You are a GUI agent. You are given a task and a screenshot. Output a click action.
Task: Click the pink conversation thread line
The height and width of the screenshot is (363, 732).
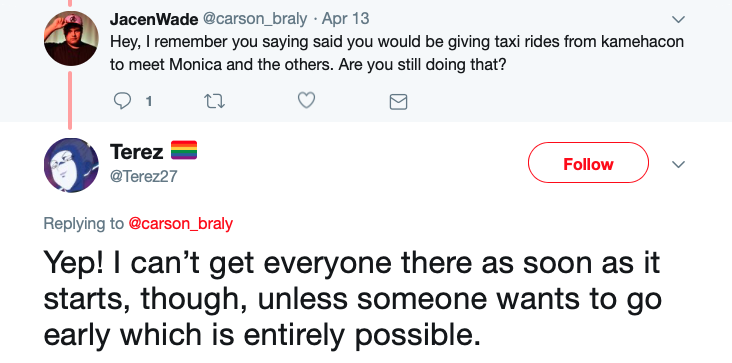(70, 100)
